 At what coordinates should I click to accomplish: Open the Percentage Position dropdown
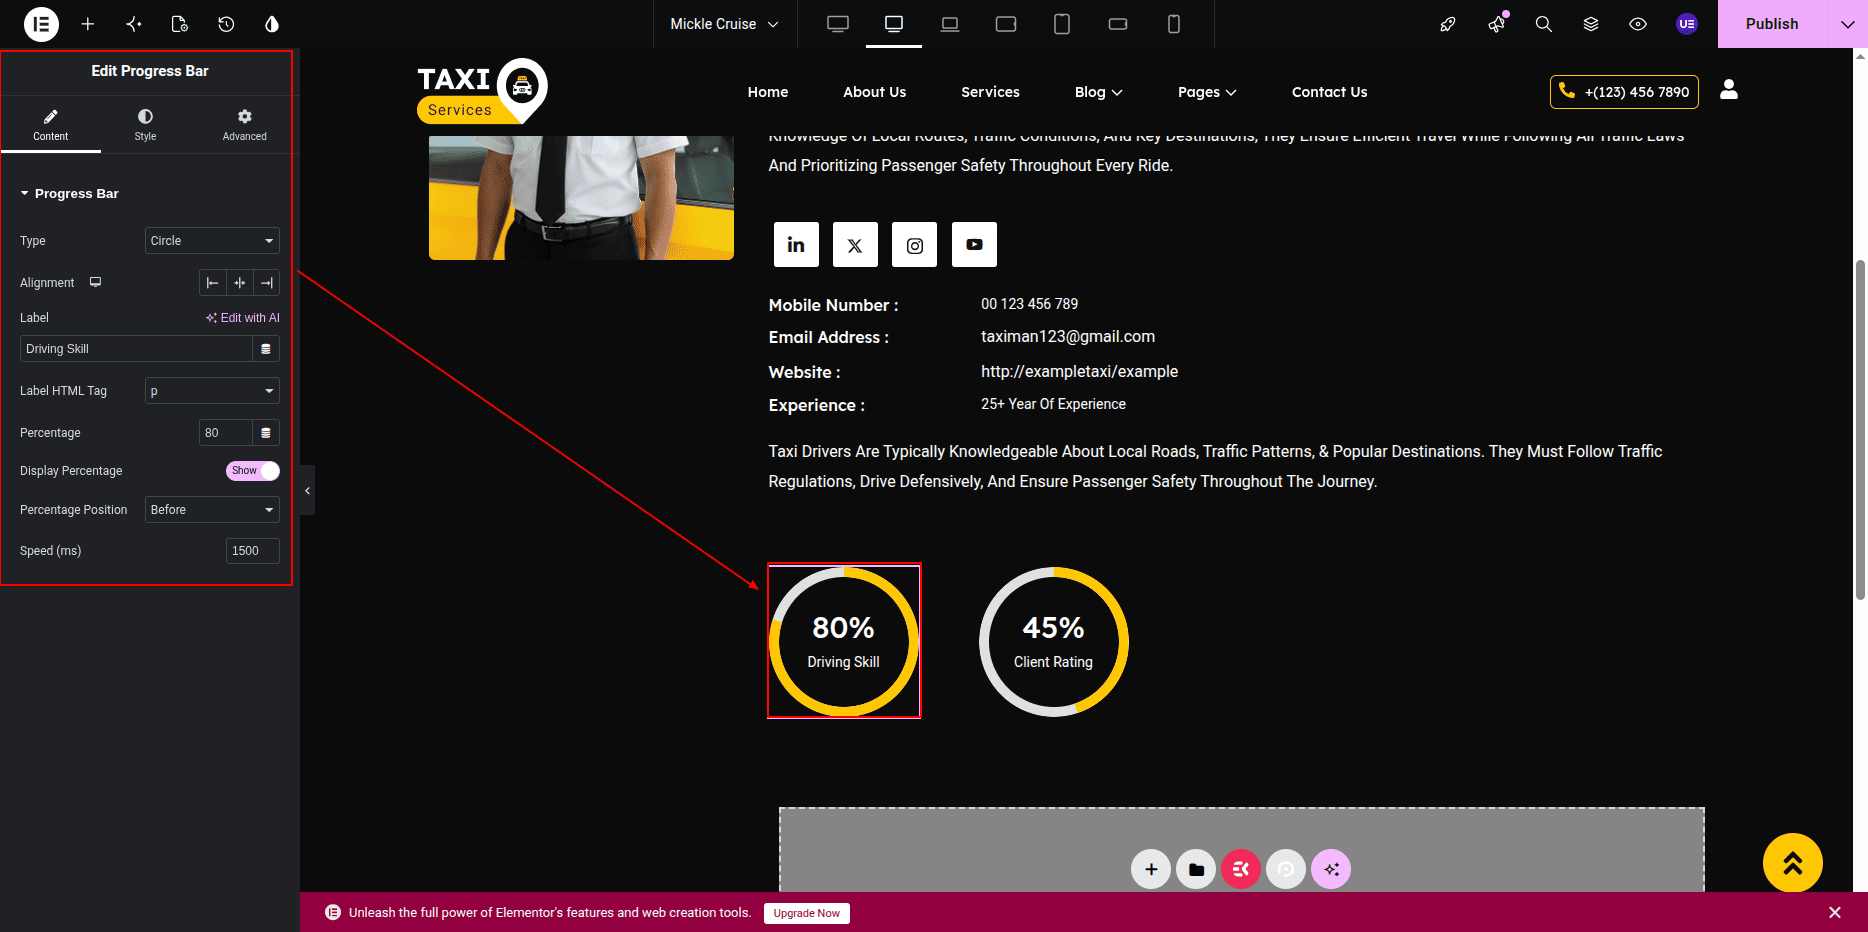[x=212, y=510]
